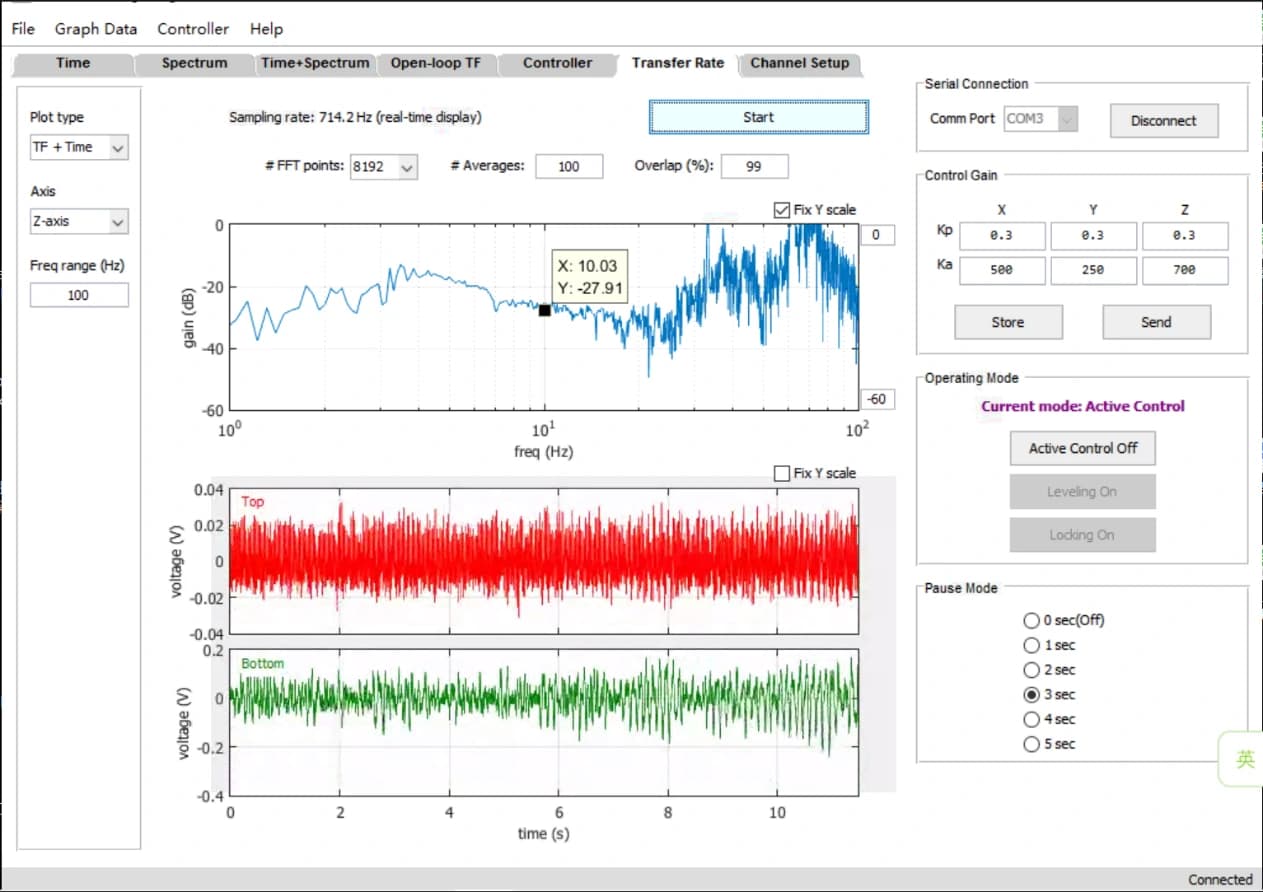Viewport: 1263px width, 892px height.
Task: Toggle Fix Y scale for voltage plots
Action: point(815,473)
